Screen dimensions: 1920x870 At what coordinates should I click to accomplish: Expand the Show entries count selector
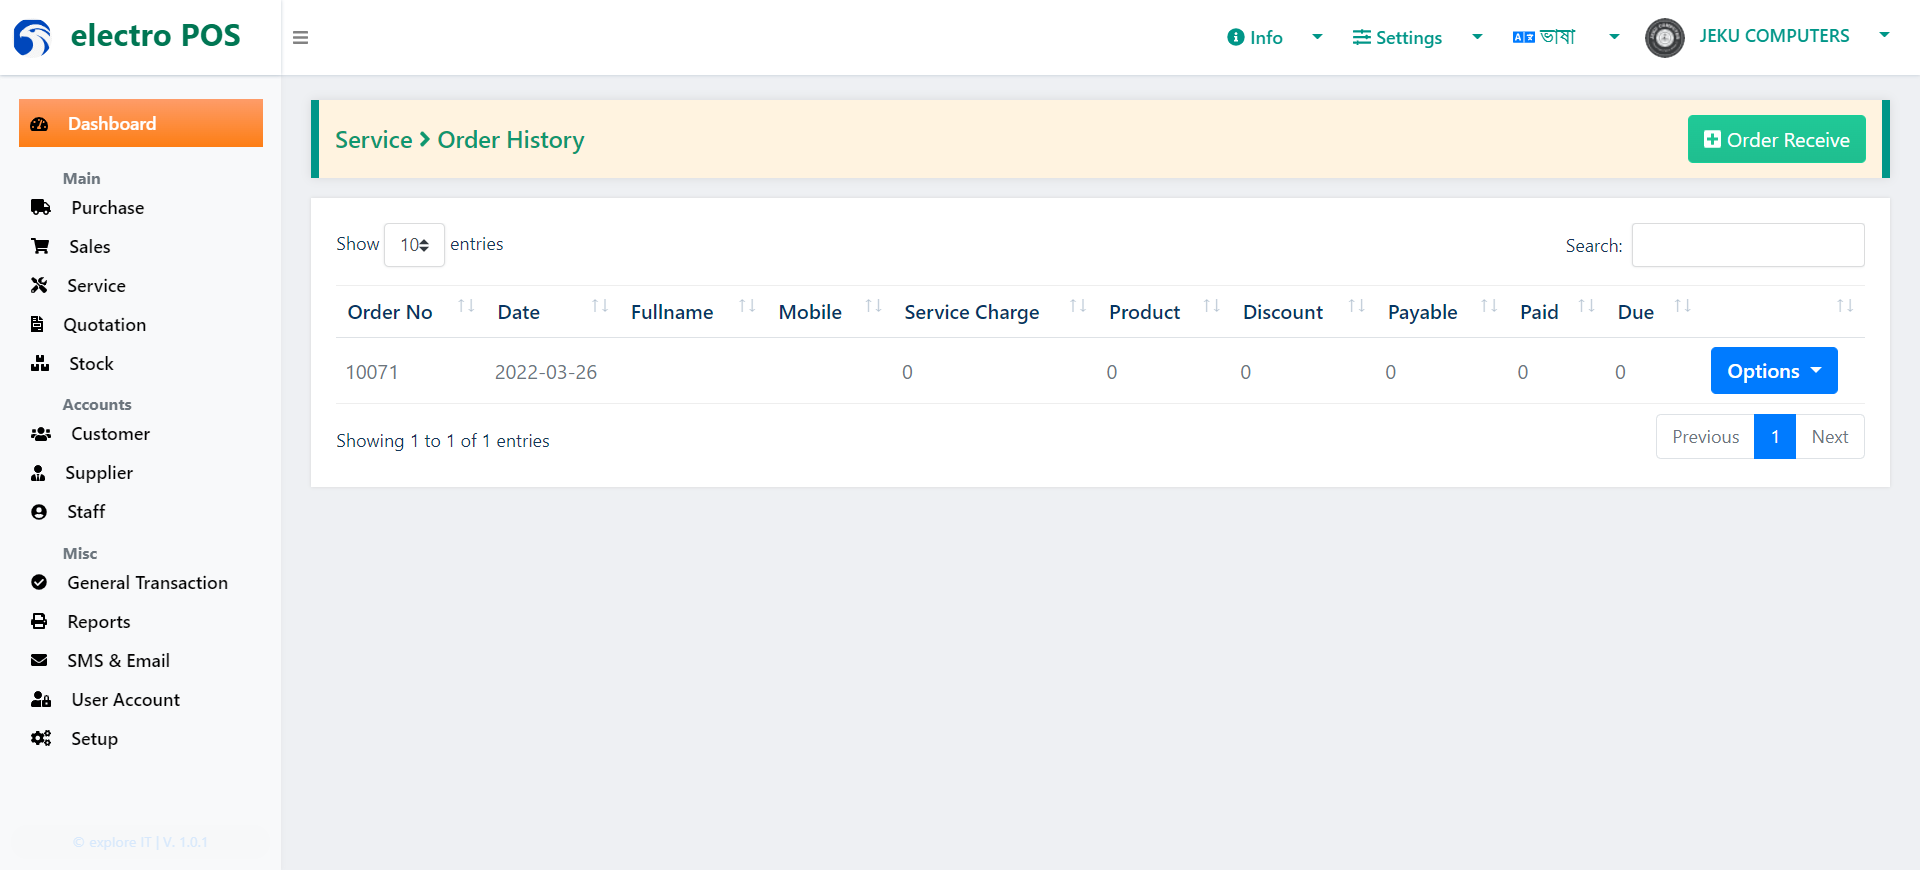414,245
